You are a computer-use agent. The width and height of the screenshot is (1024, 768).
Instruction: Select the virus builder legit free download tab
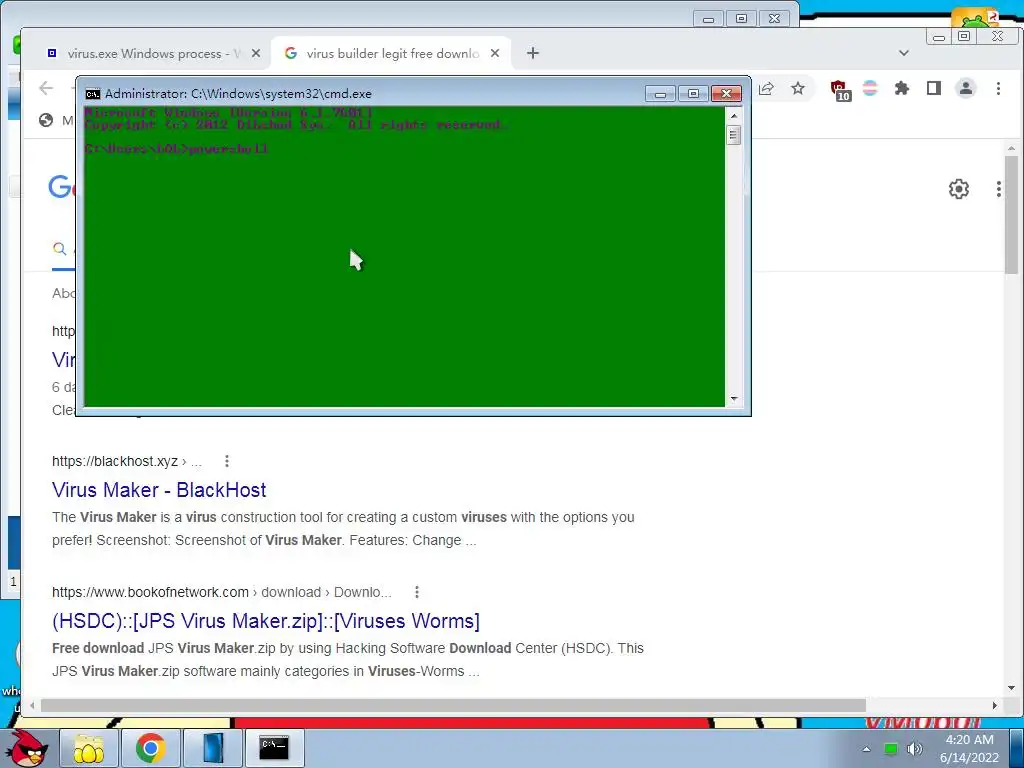392,54
